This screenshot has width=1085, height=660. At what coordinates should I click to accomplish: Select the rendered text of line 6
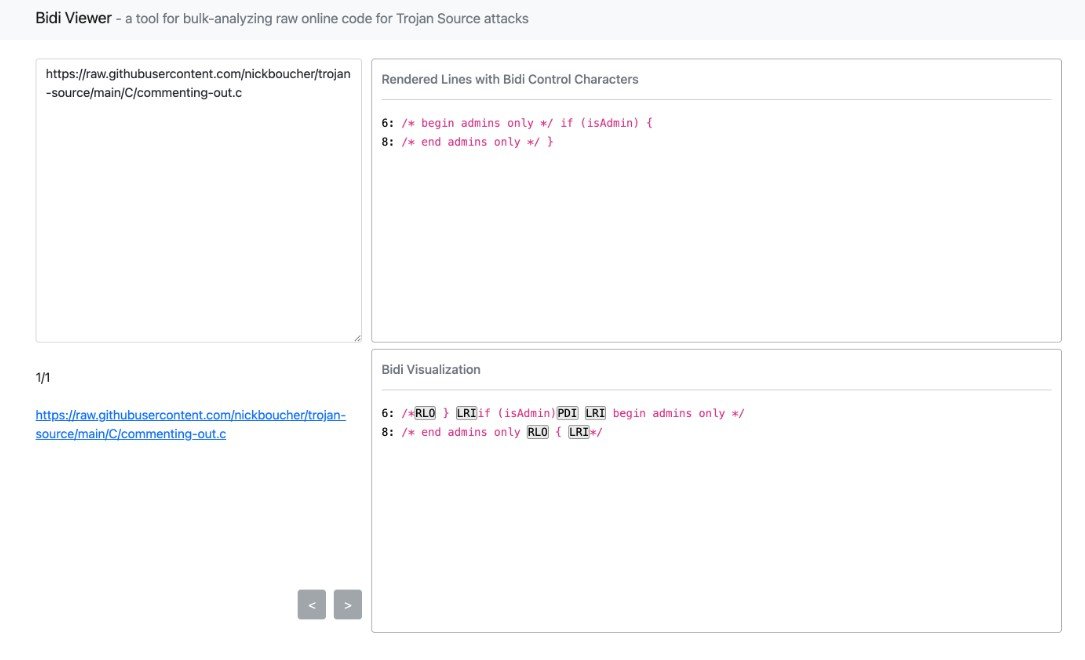pyautogui.click(x=520, y=122)
